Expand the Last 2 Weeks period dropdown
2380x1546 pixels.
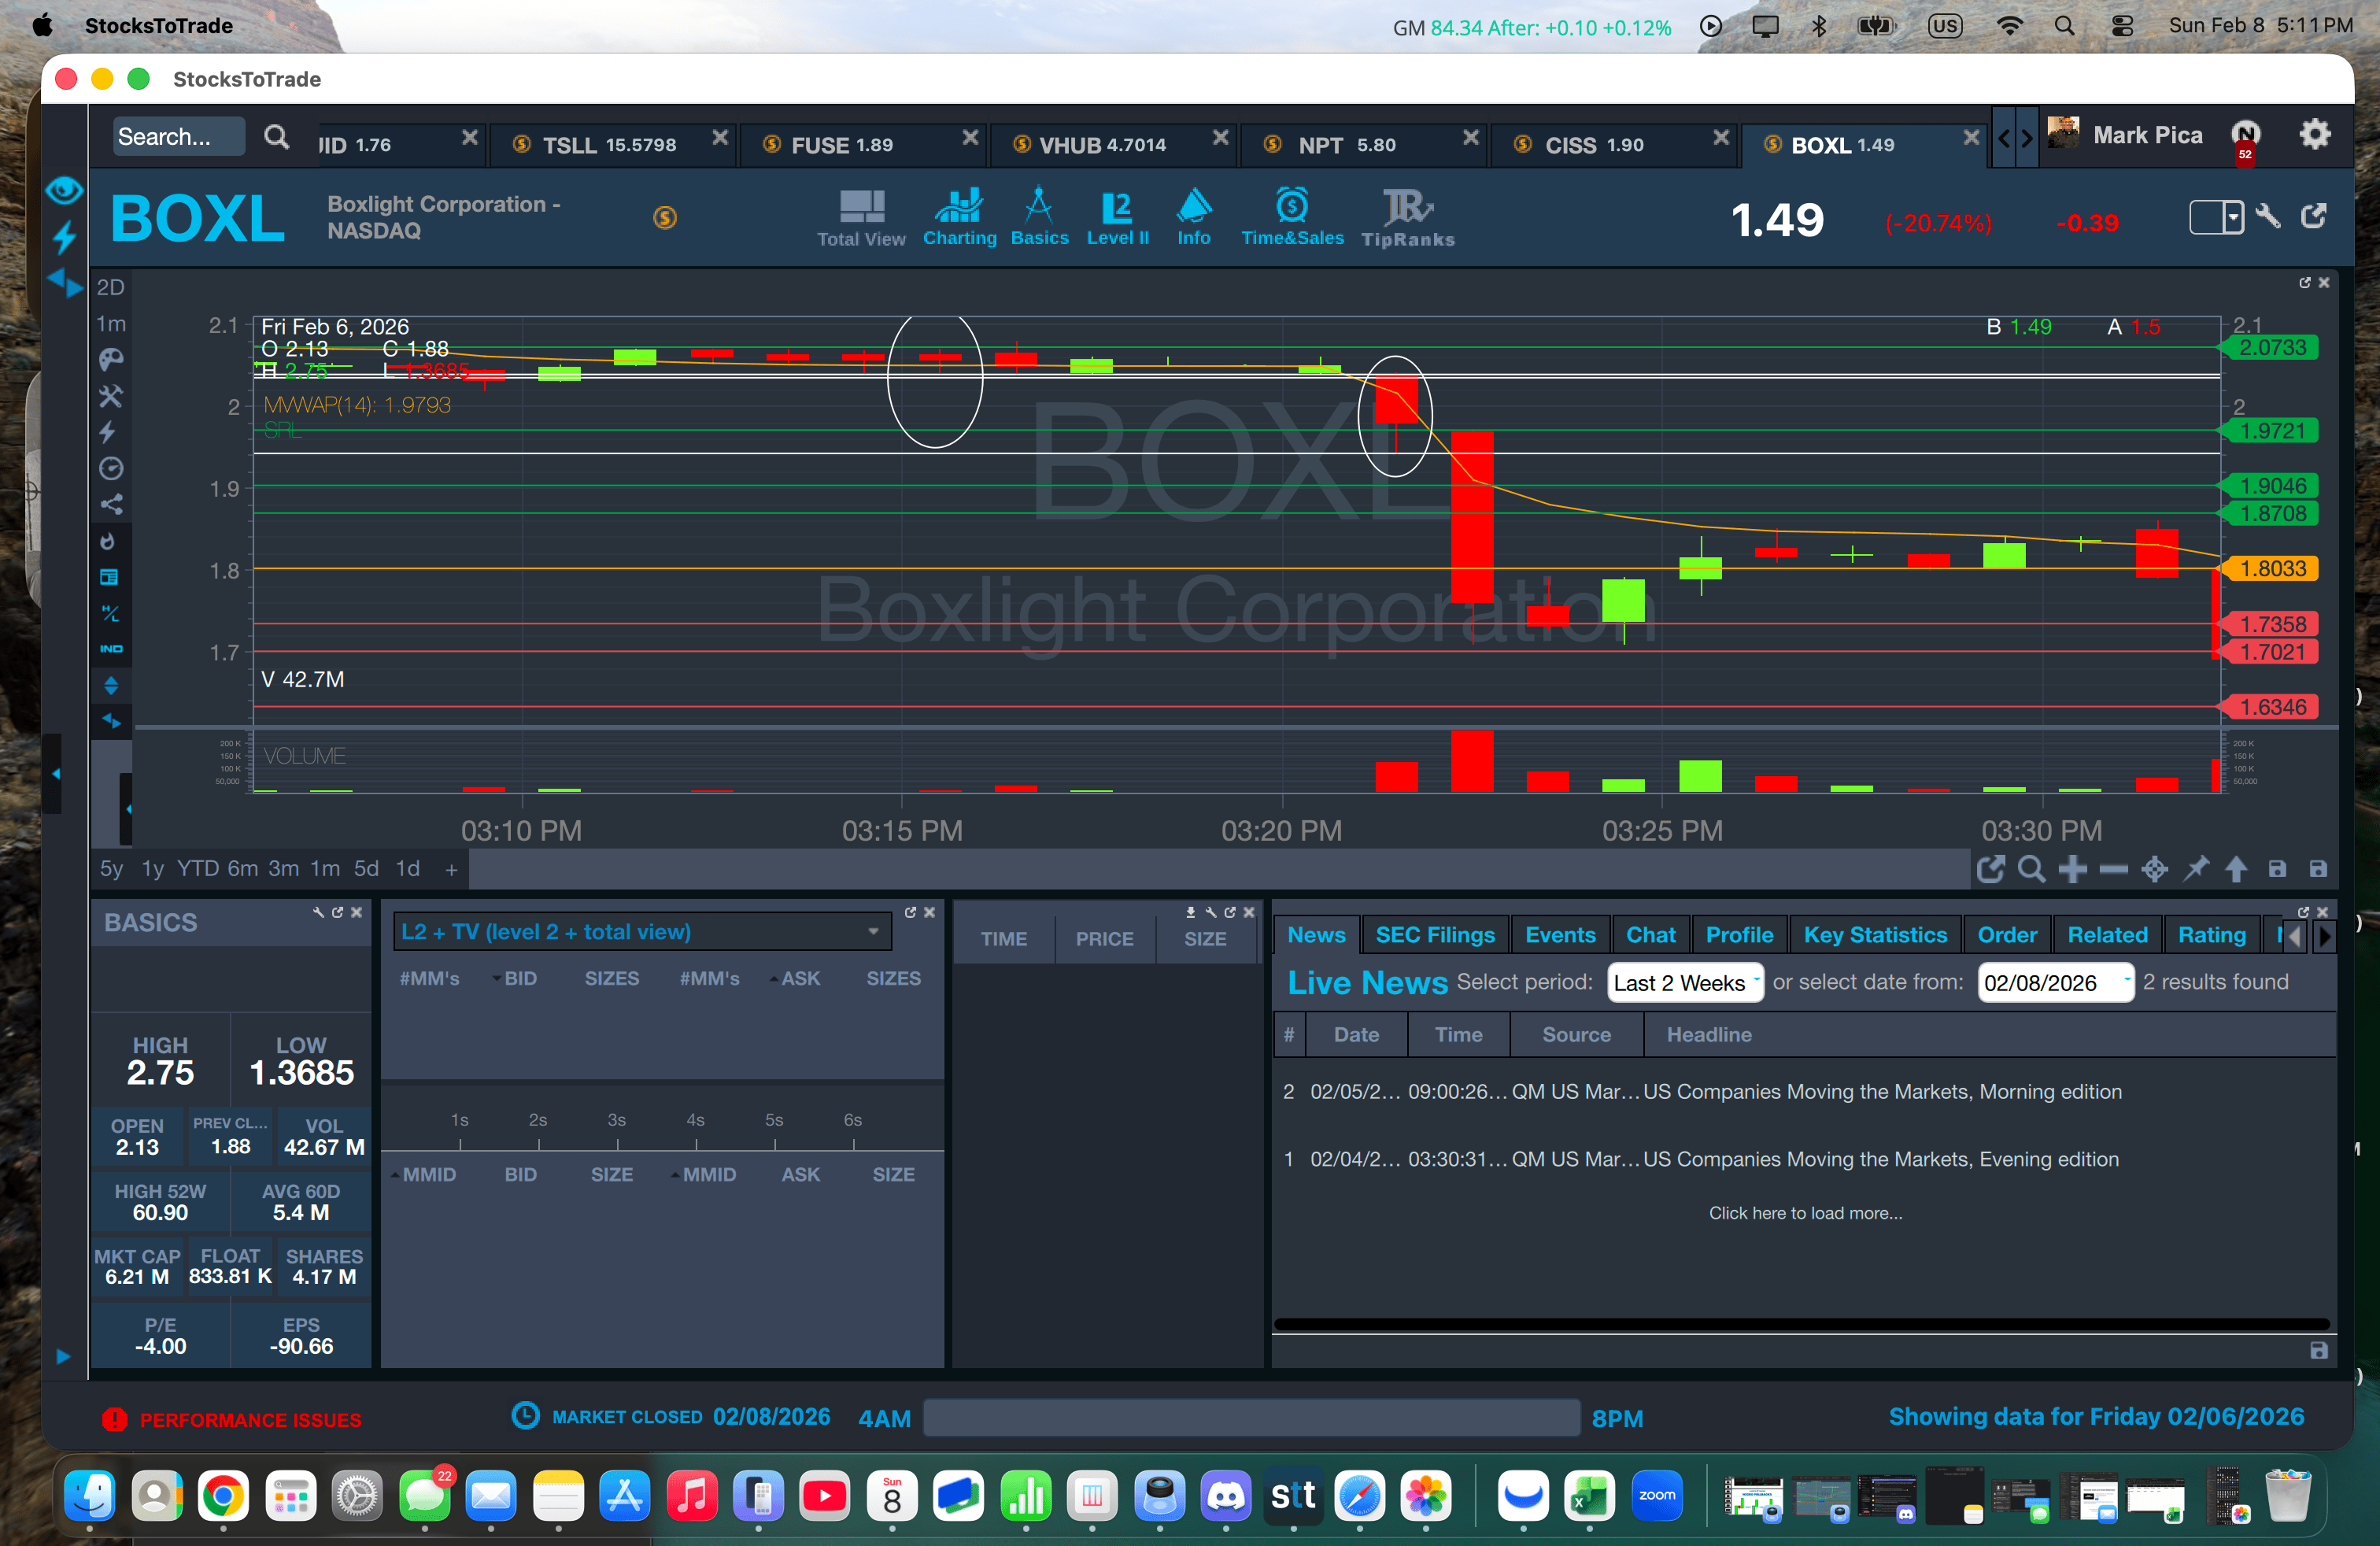click(1684, 983)
